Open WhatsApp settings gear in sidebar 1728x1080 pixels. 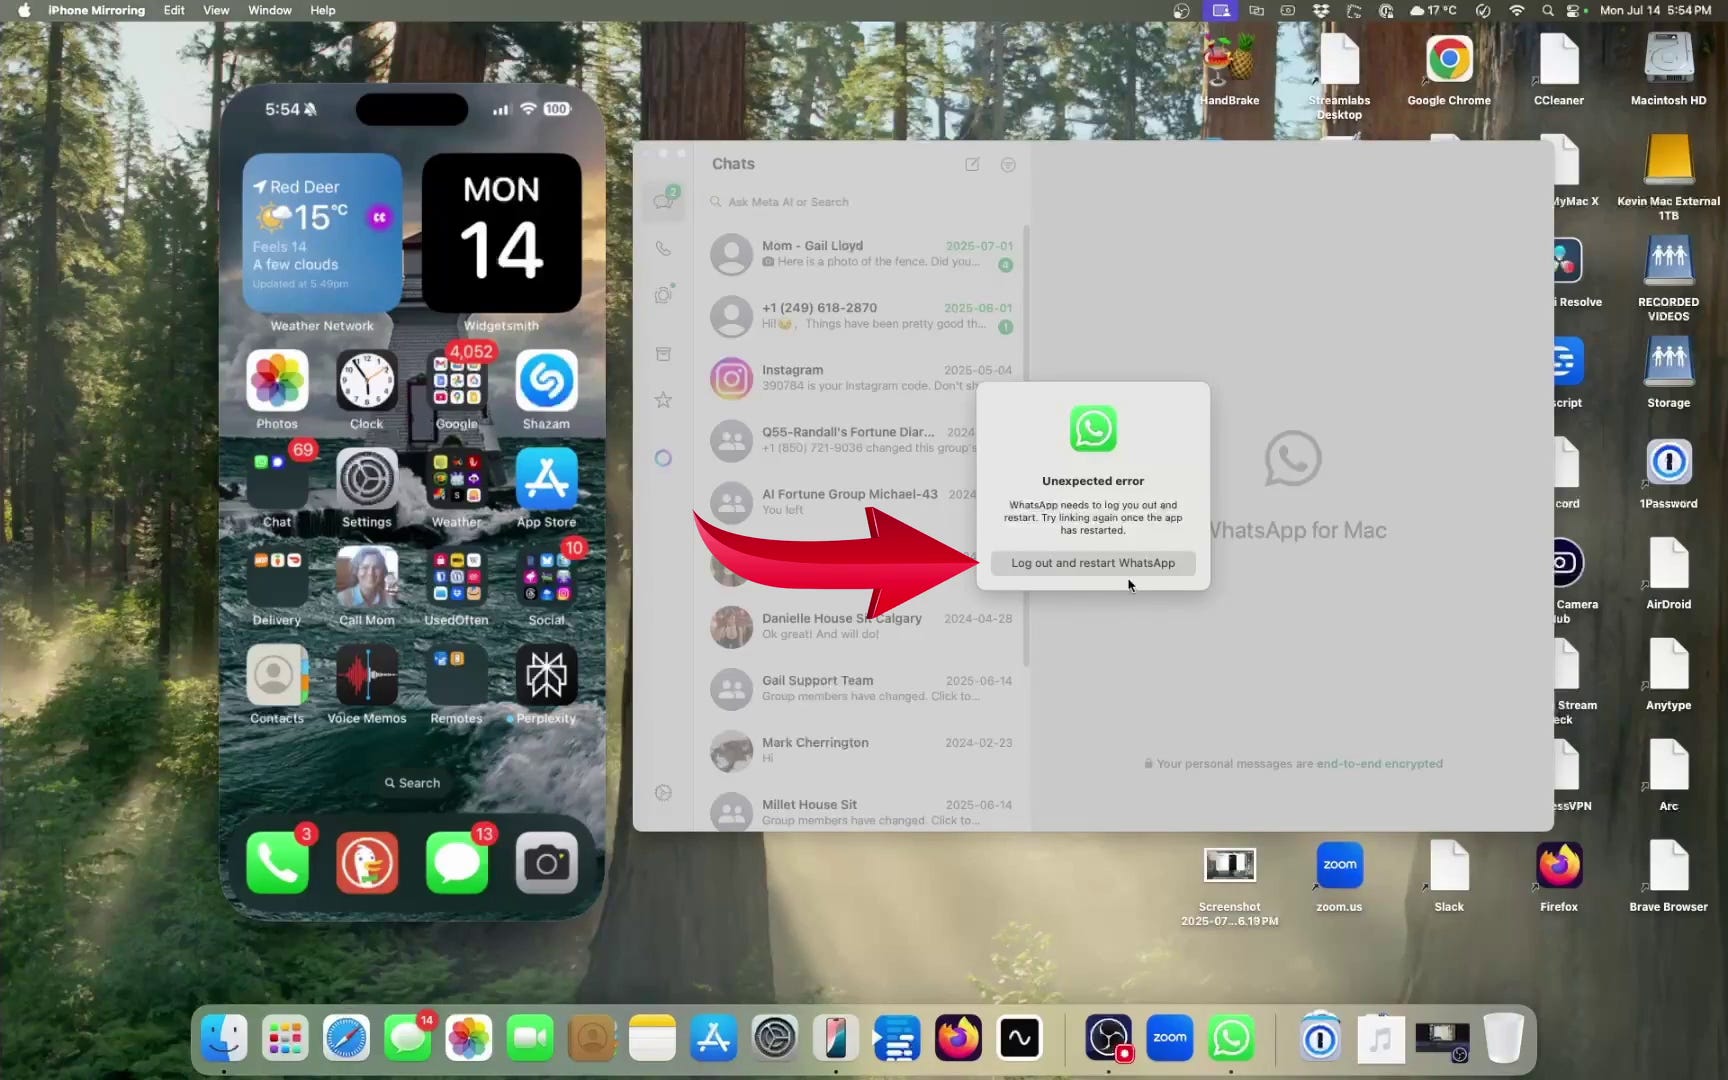(663, 793)
